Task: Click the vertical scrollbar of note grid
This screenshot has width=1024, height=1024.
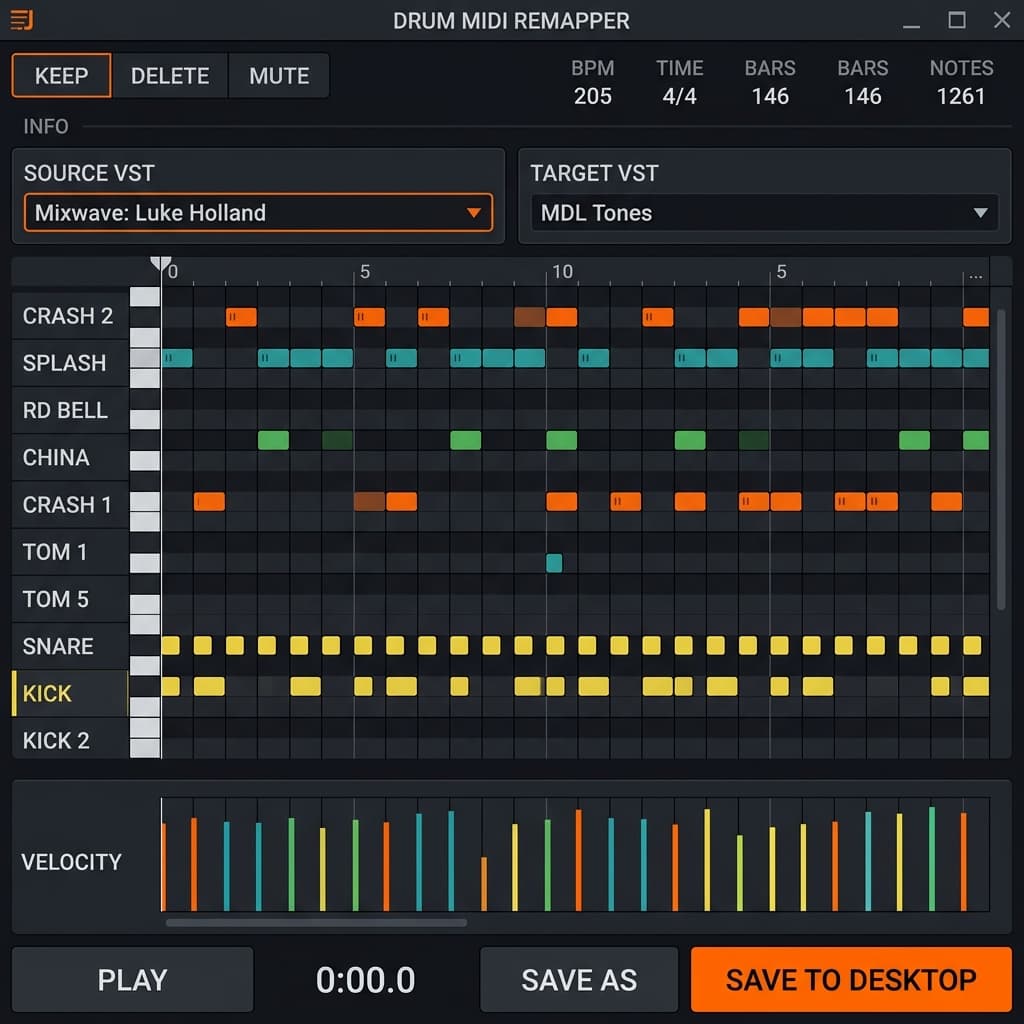Action: coord(1000,460)
